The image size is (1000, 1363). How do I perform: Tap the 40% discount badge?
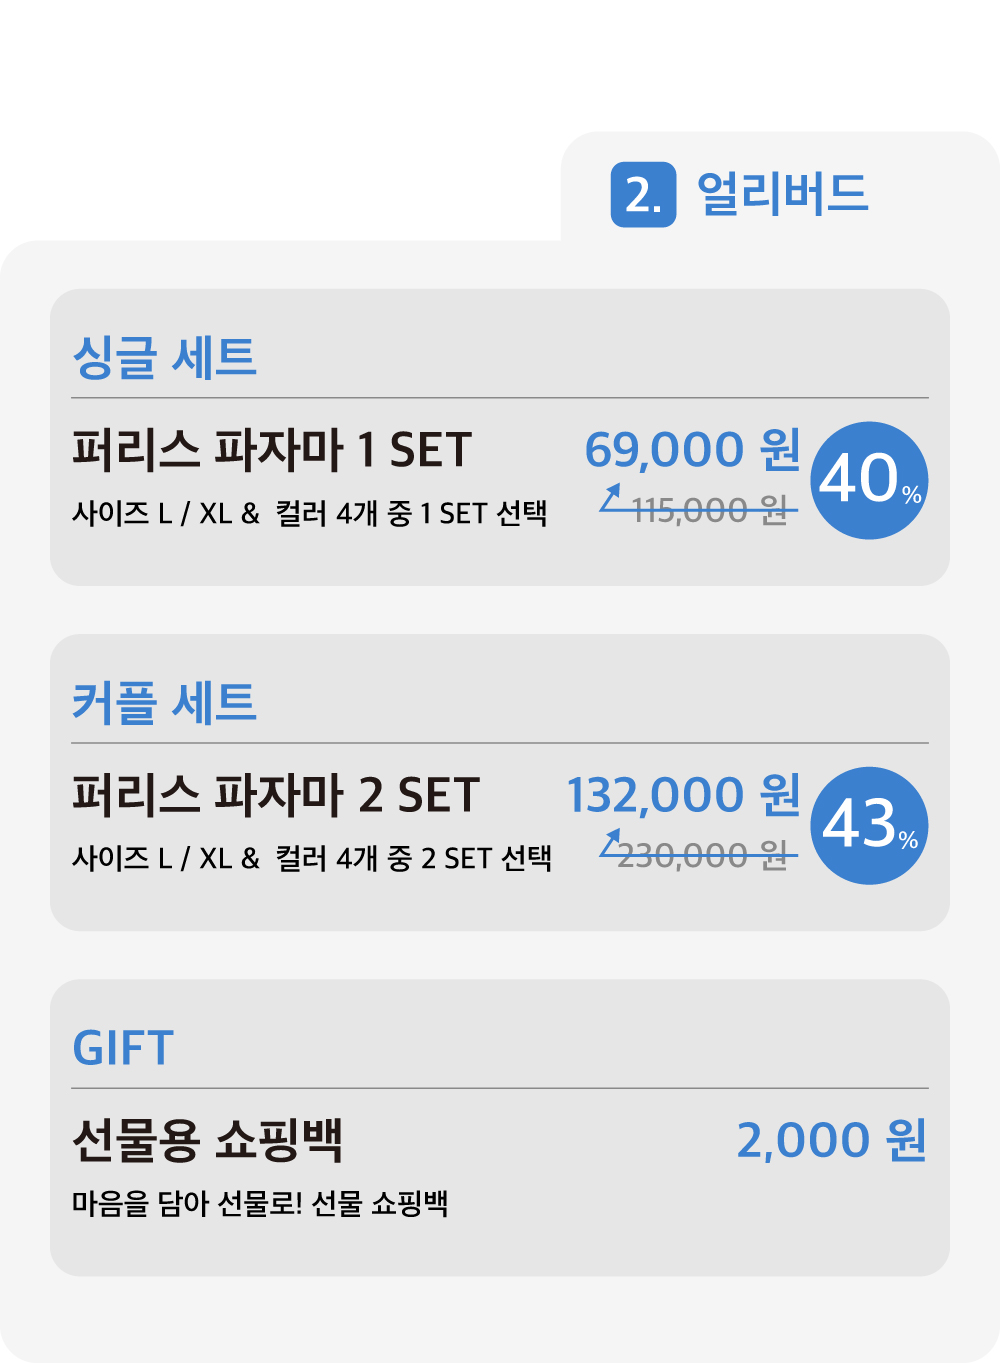click(869, 480)
